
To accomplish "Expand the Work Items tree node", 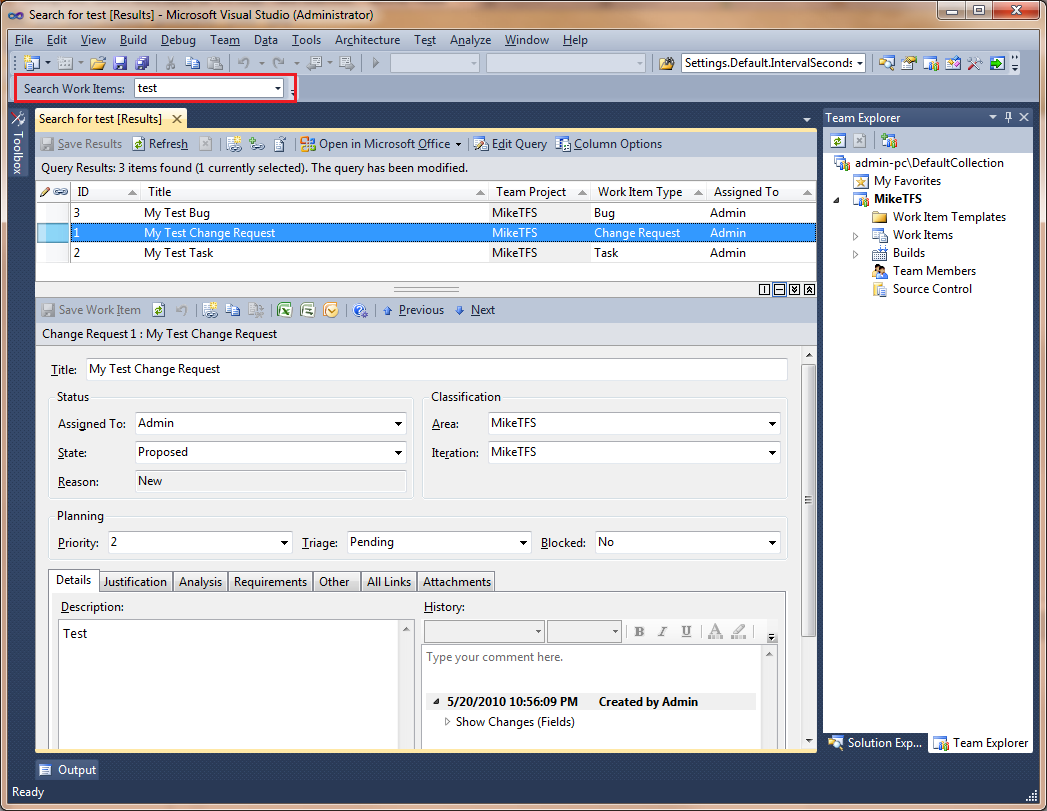I will pos(855,236).
